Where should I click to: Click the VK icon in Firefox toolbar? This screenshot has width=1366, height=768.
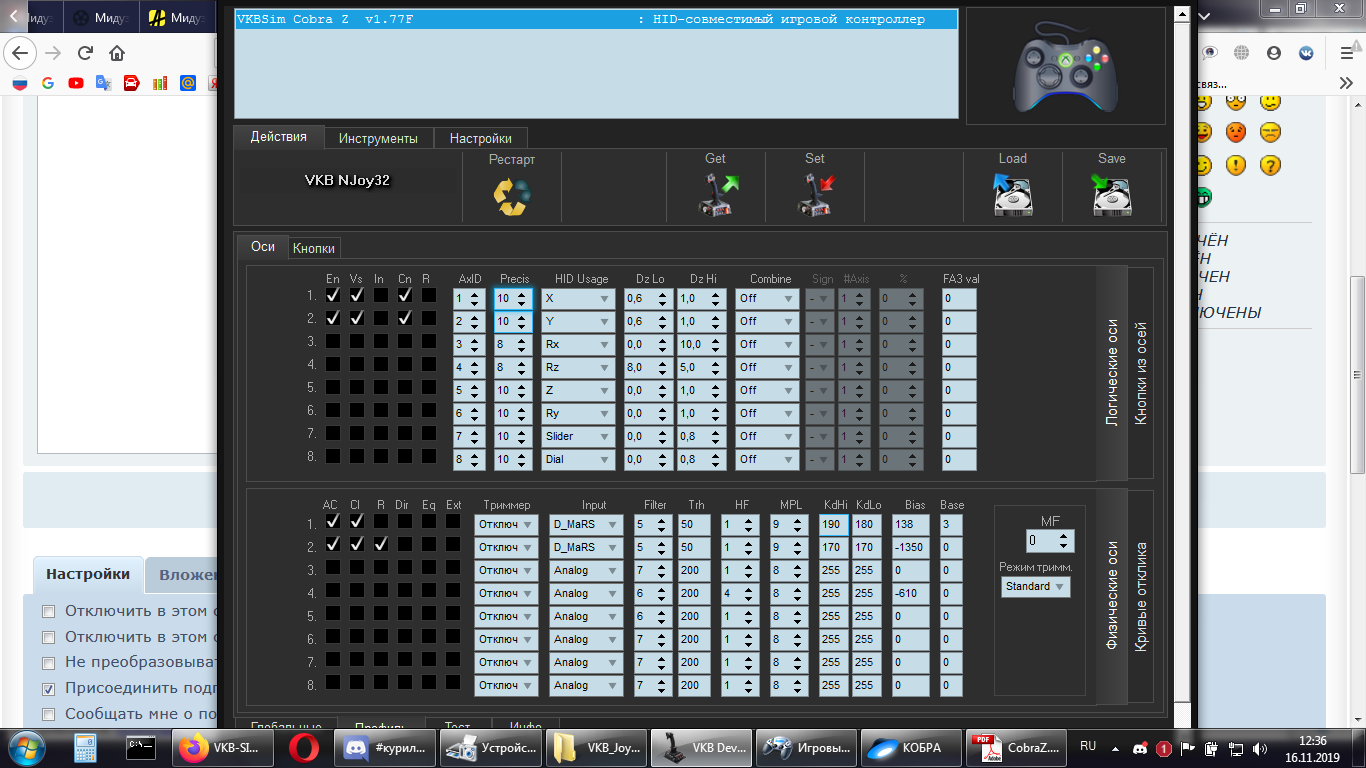coord(1306,53)
